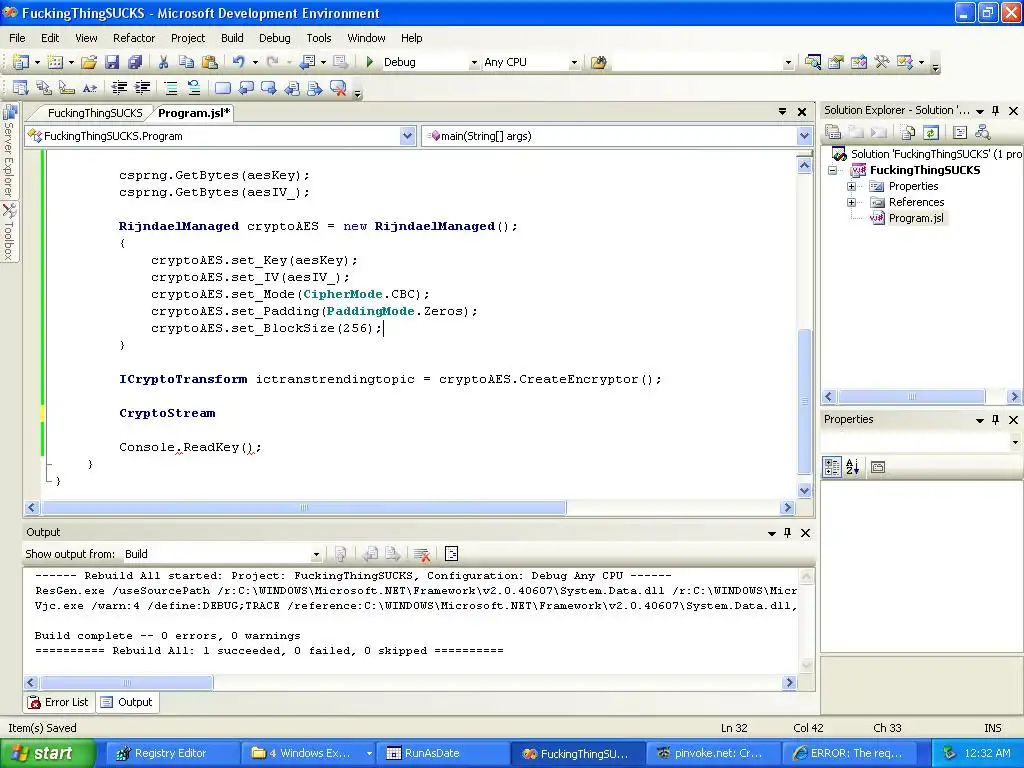Screen dimensions: 1024x768
Task: Open the Toolbox side tab
Action: [x=9, y=232]
